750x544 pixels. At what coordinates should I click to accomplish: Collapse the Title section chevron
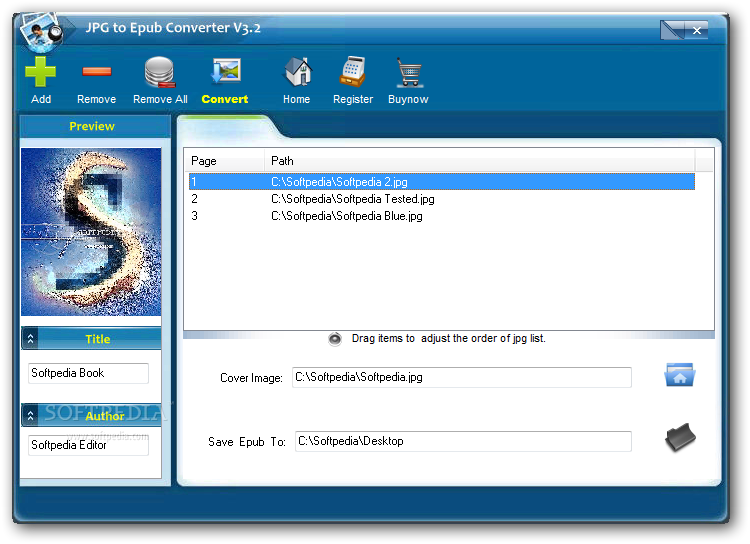[x=31, y=339]
